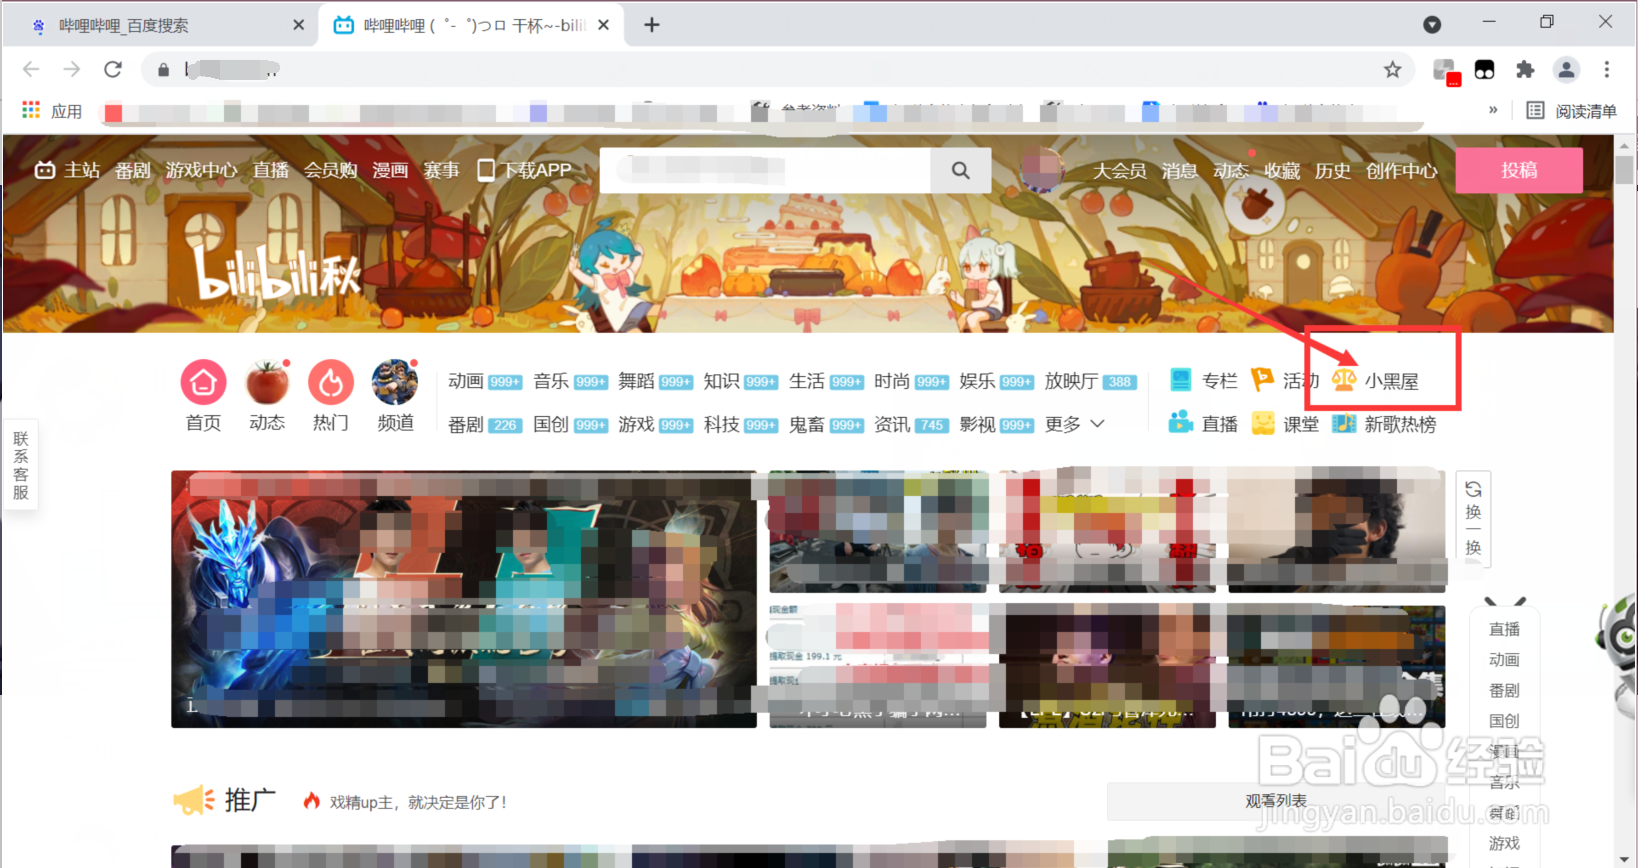Open 游戏中心 in the top navigation

(x=201, y=170)
